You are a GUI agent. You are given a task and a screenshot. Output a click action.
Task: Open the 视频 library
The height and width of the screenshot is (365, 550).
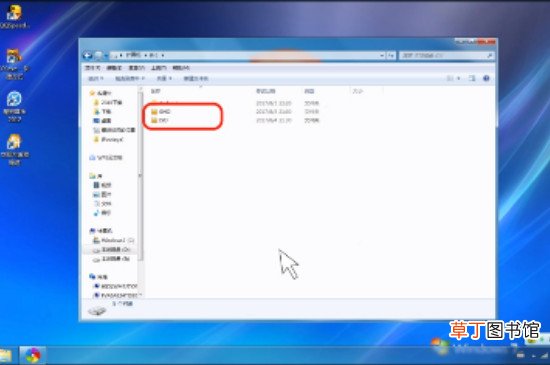pyautogui.click(x=102, y=185)
